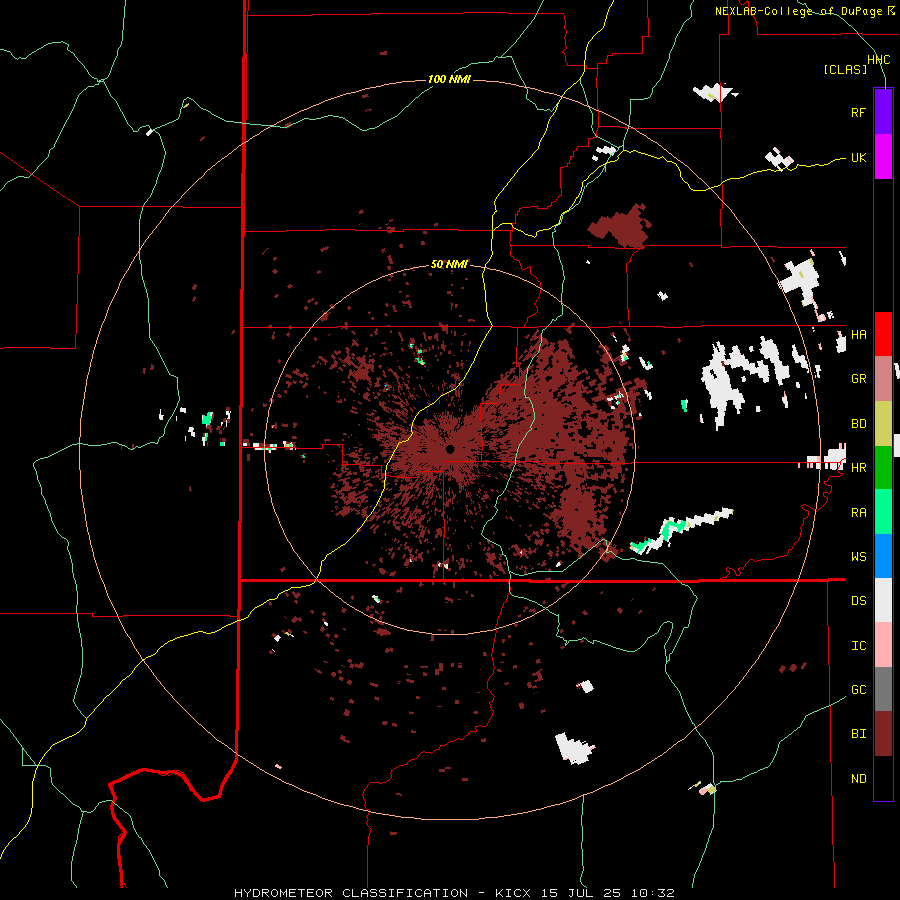
Task: Click the "GR" legend label
Action: (858, 379)
